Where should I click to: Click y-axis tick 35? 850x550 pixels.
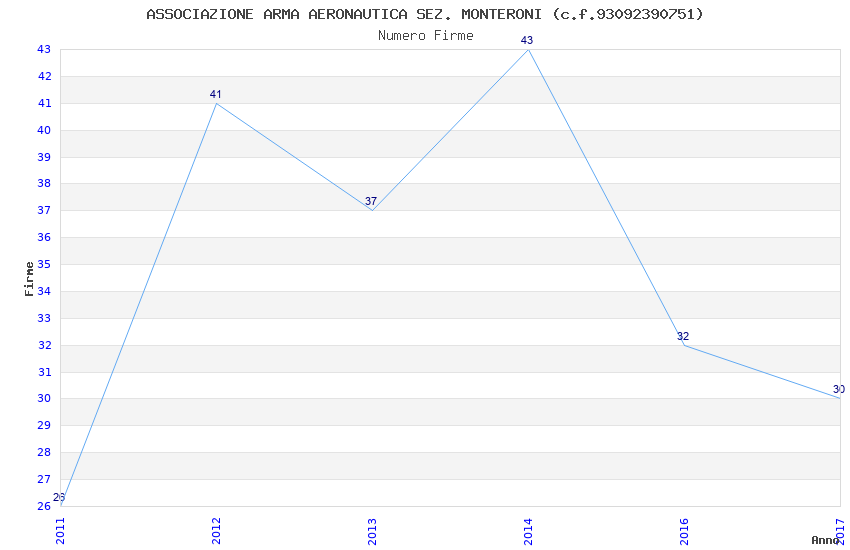click(x=44, y=264)
